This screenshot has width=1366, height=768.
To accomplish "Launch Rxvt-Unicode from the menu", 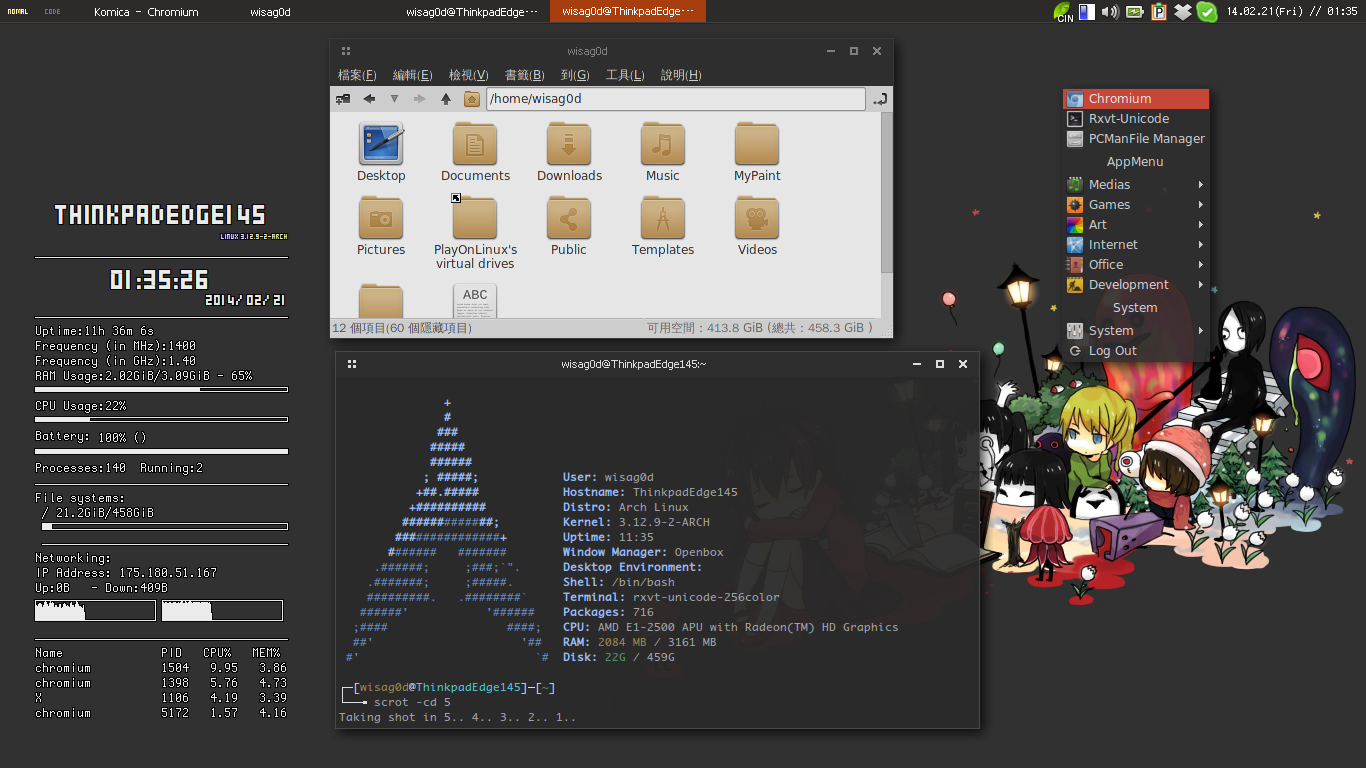I will click(1128, 119).
